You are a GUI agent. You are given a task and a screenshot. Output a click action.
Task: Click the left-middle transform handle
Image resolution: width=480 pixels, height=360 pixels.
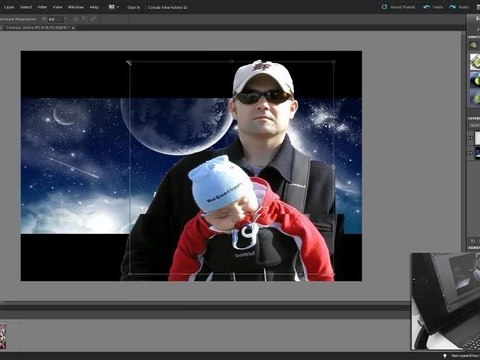pos(129,168)
